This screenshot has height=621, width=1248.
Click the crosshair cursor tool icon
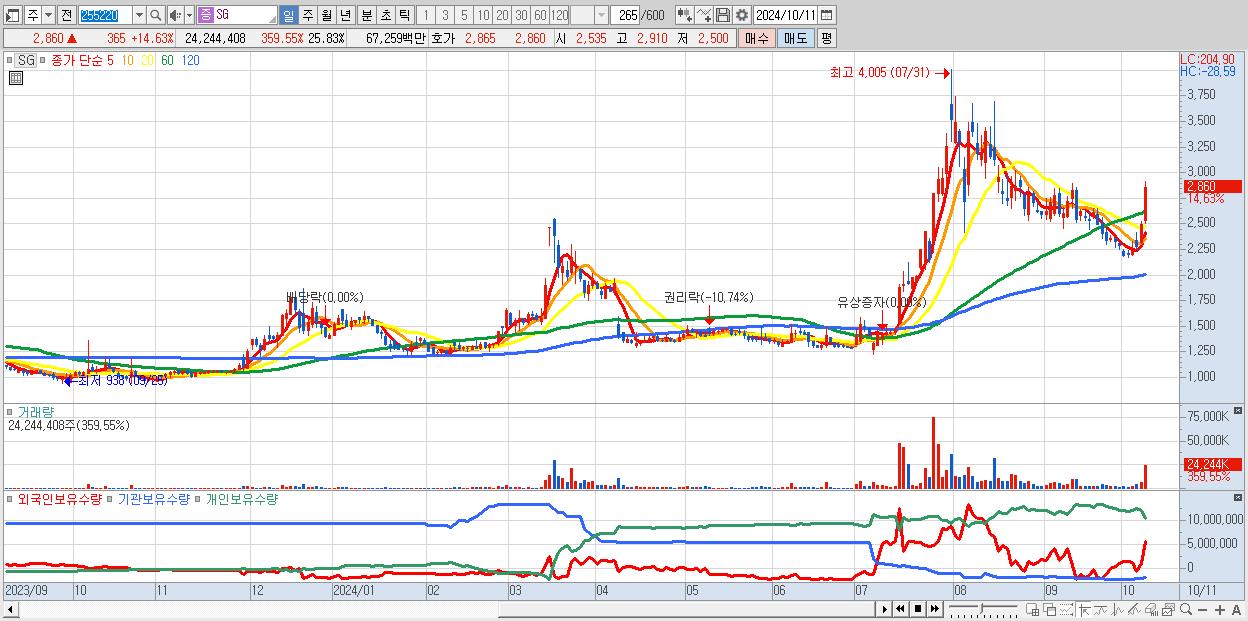click(1084, 609)
